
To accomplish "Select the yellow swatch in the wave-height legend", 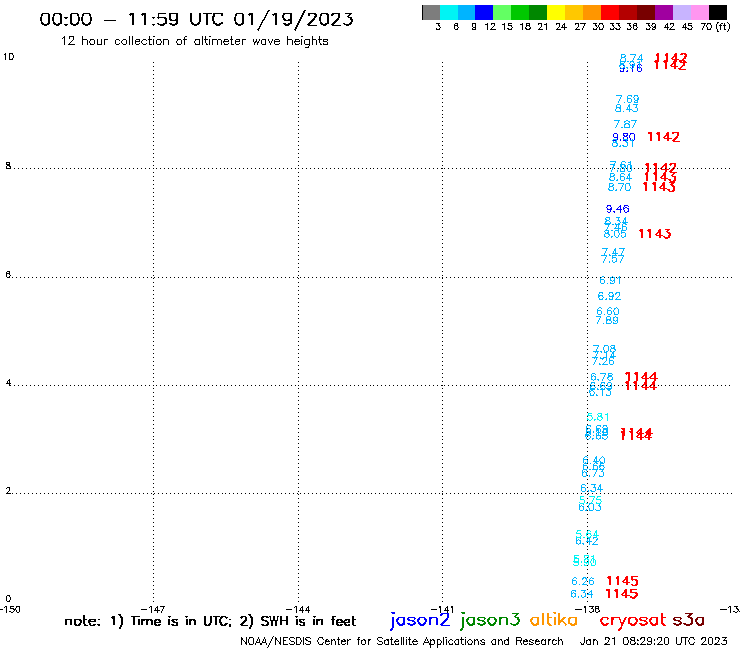I will pos(556,12).
